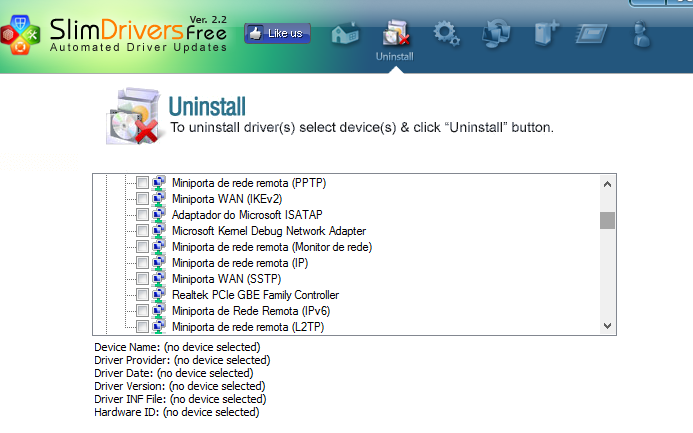Click the Hardware ID info line

[x=177, y=412]
